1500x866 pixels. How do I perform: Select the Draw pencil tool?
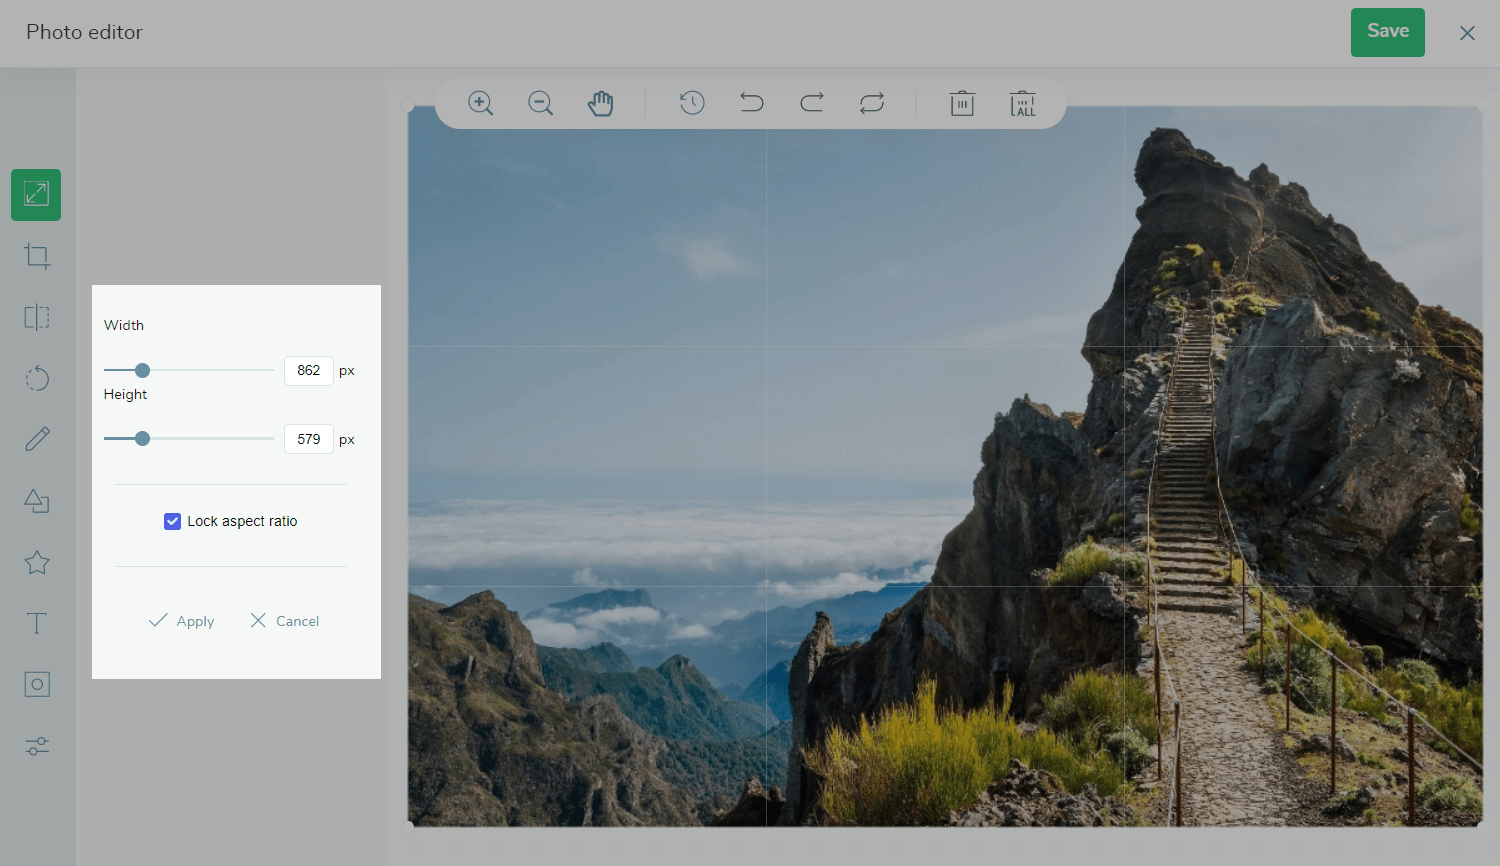(x=37, y=439)
